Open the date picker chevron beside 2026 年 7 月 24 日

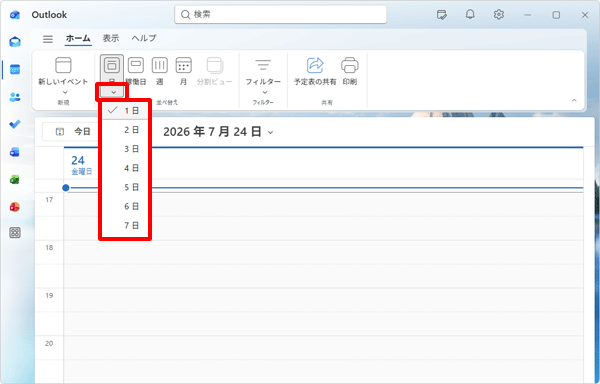(x=271, y=132)
